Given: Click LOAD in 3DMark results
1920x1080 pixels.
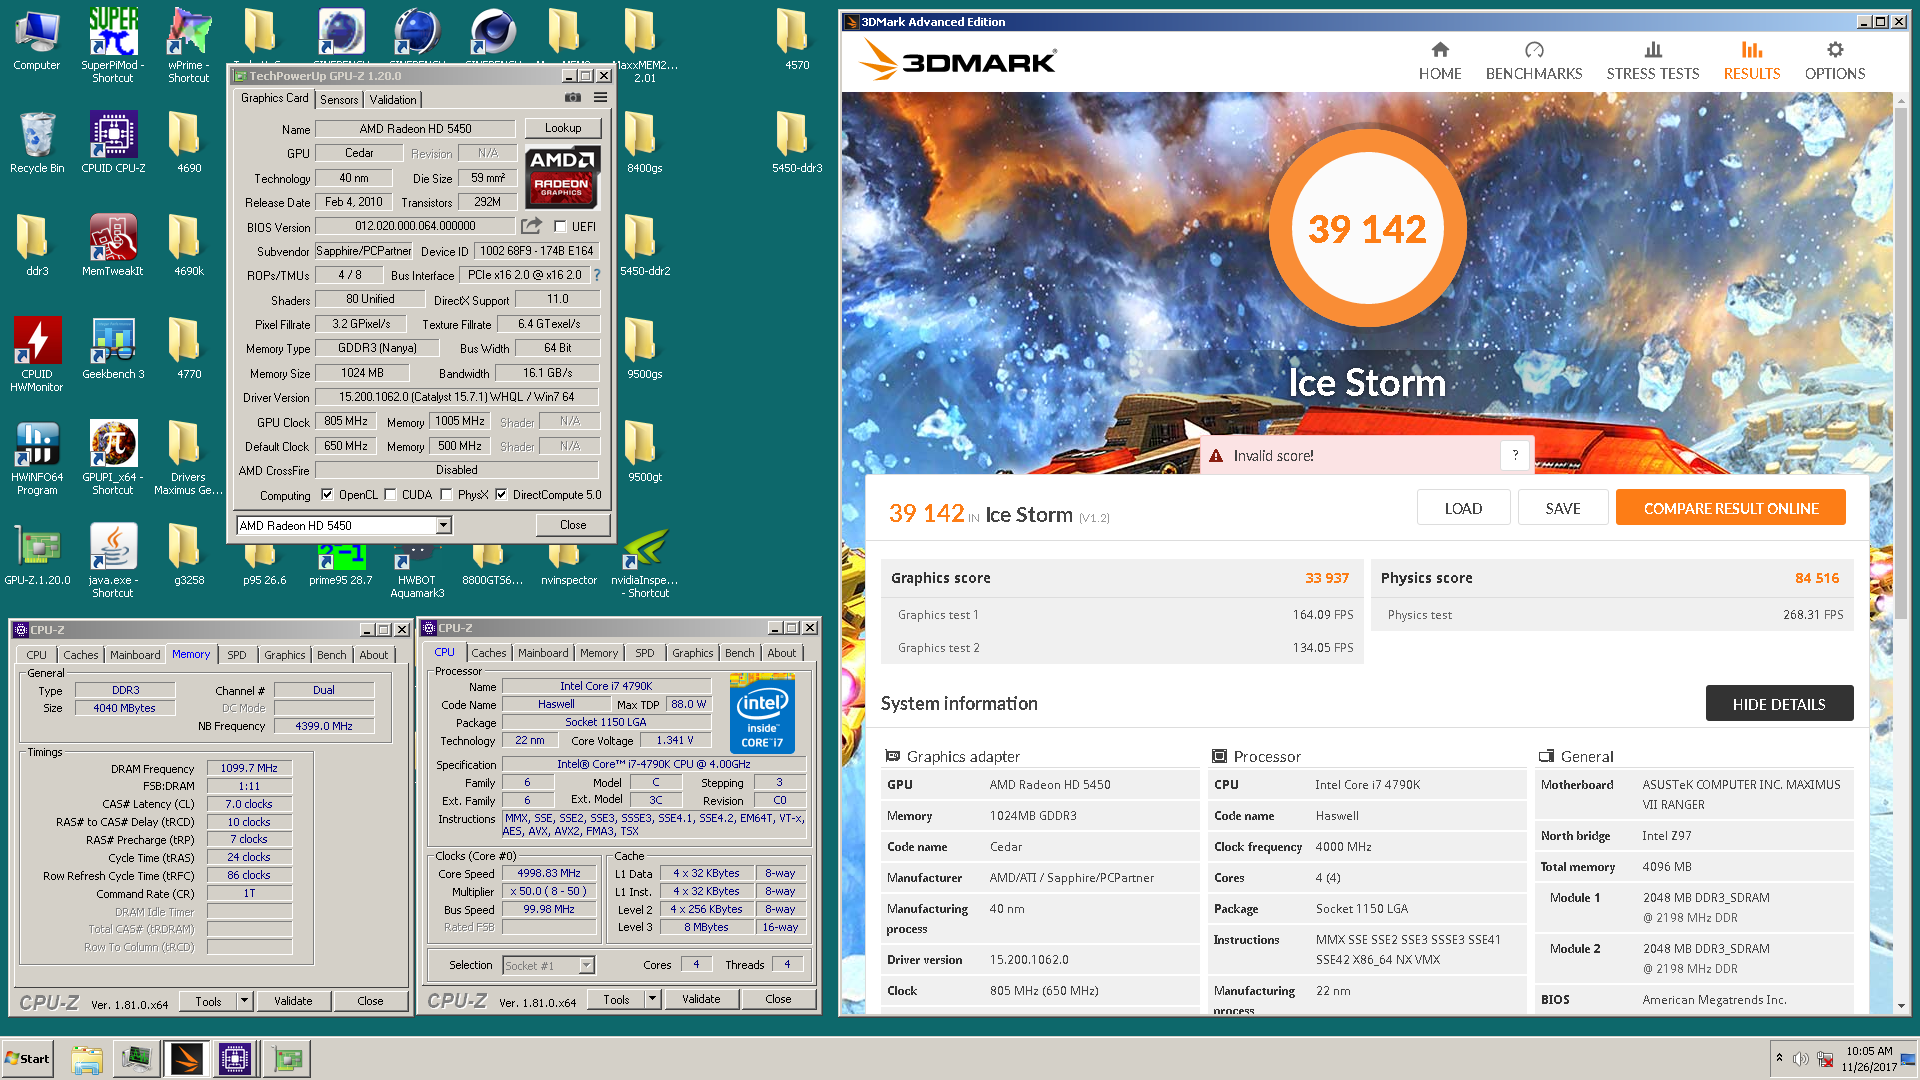Looking at the screenshot, I should tap(1463, 508).
